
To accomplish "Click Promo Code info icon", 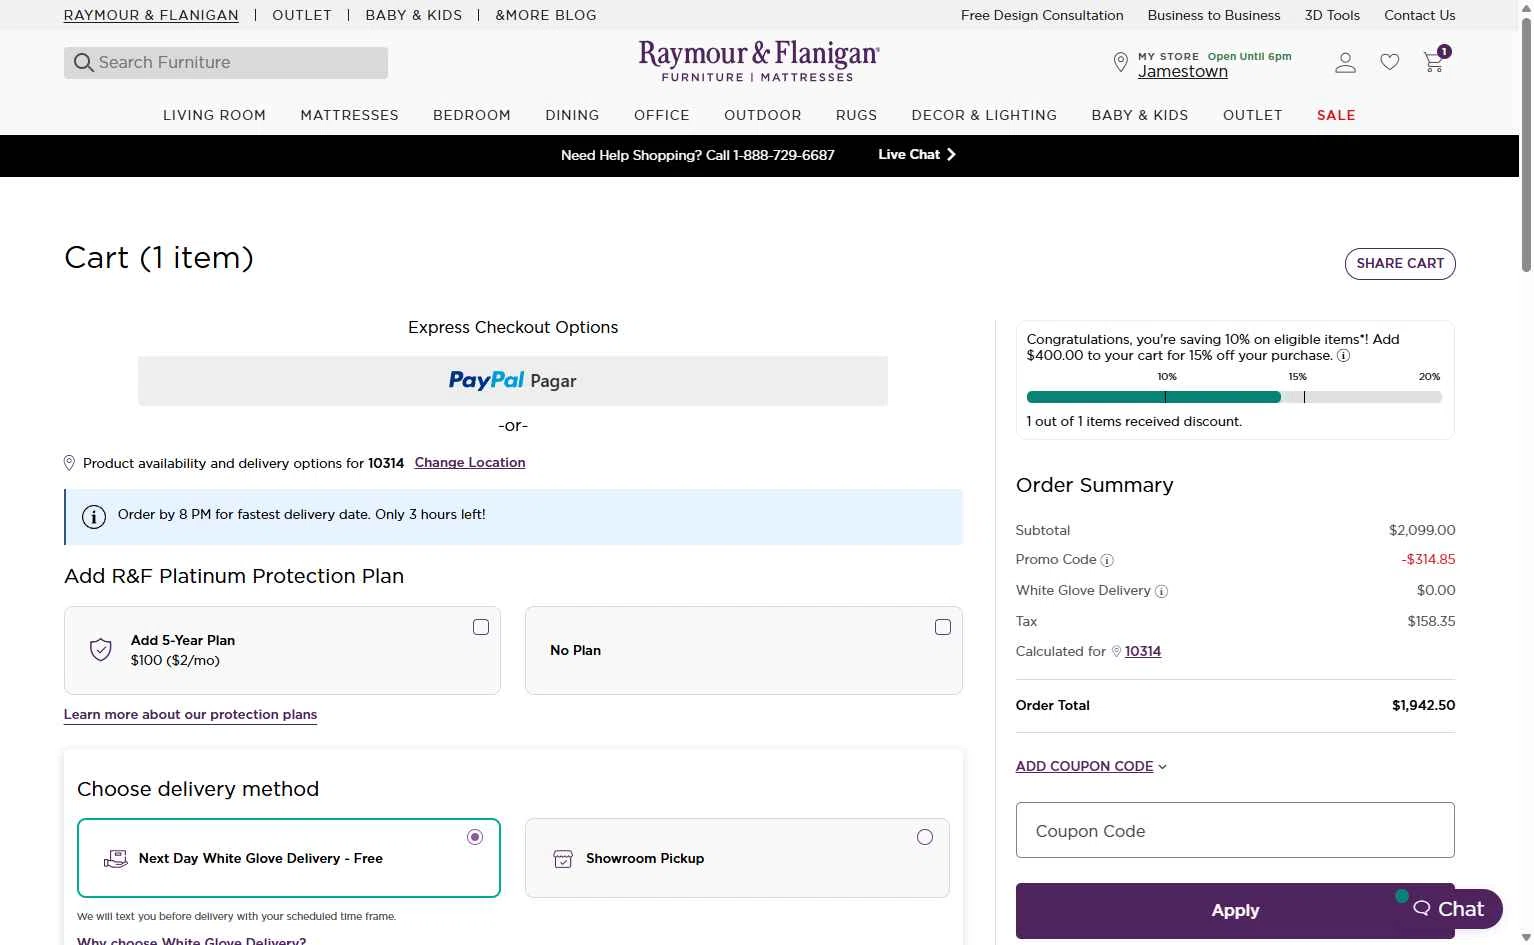I will [x=1107, y=561].
